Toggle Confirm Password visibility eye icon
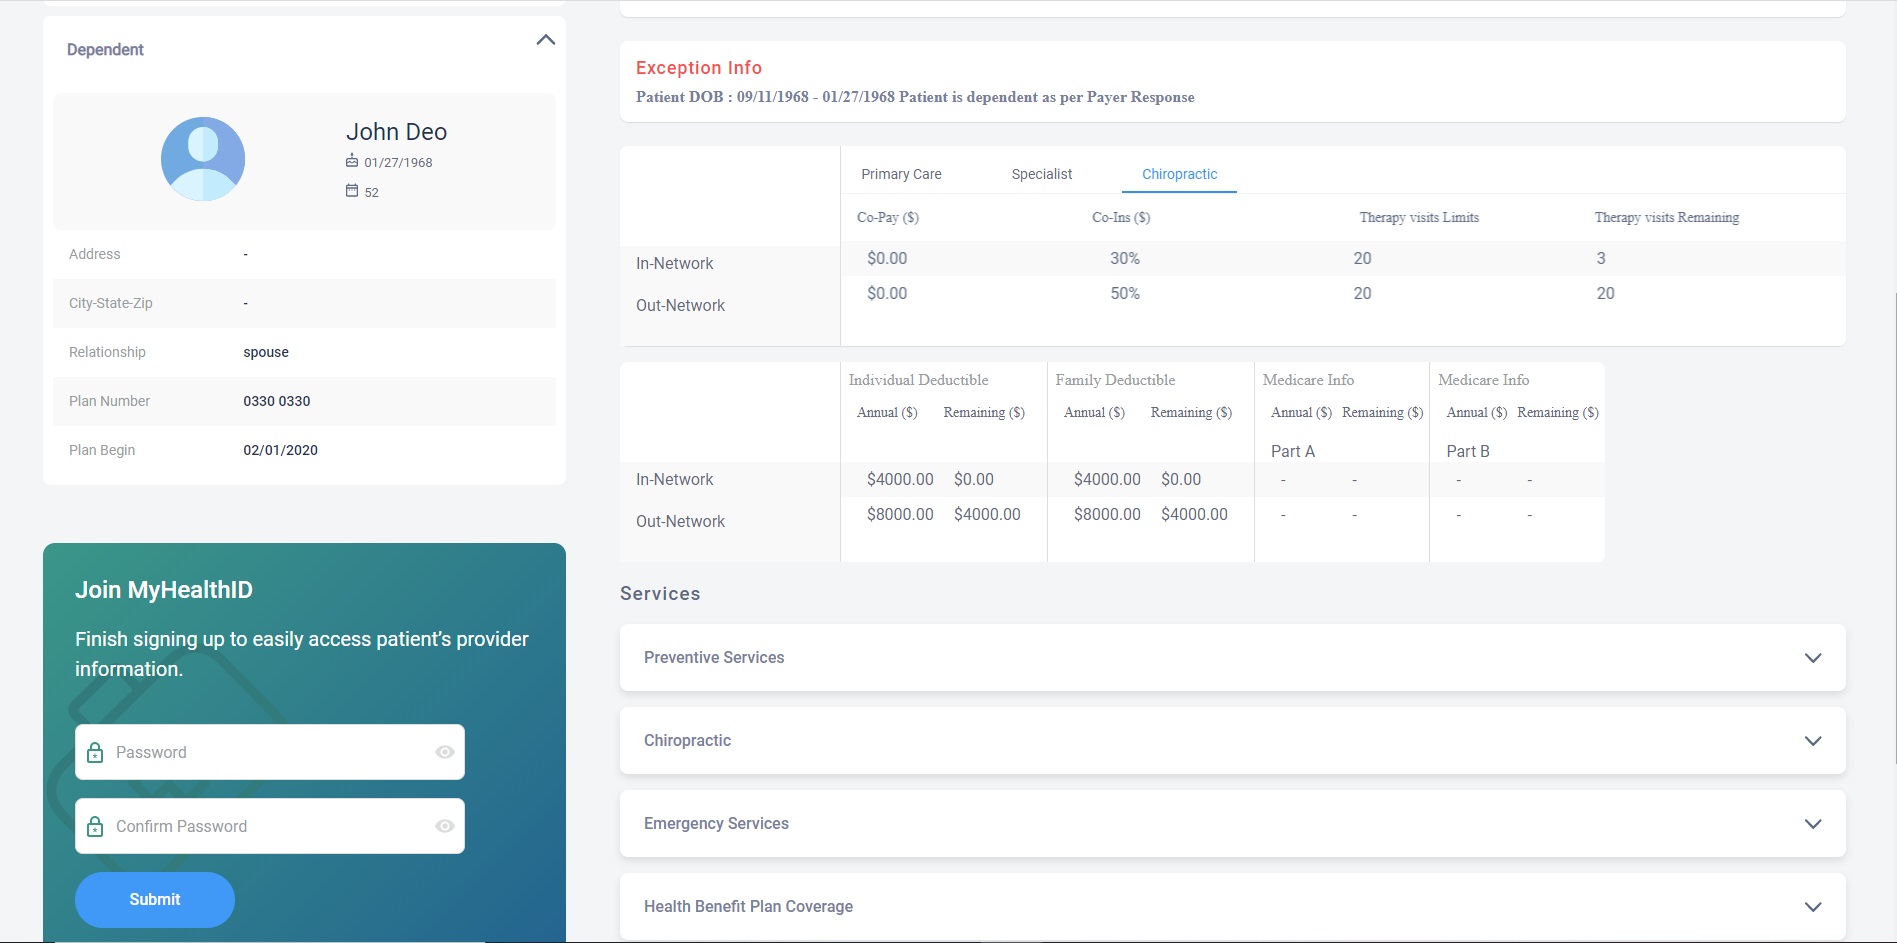This screenshot has width=1897, height=943. click(x=445, y=826)
